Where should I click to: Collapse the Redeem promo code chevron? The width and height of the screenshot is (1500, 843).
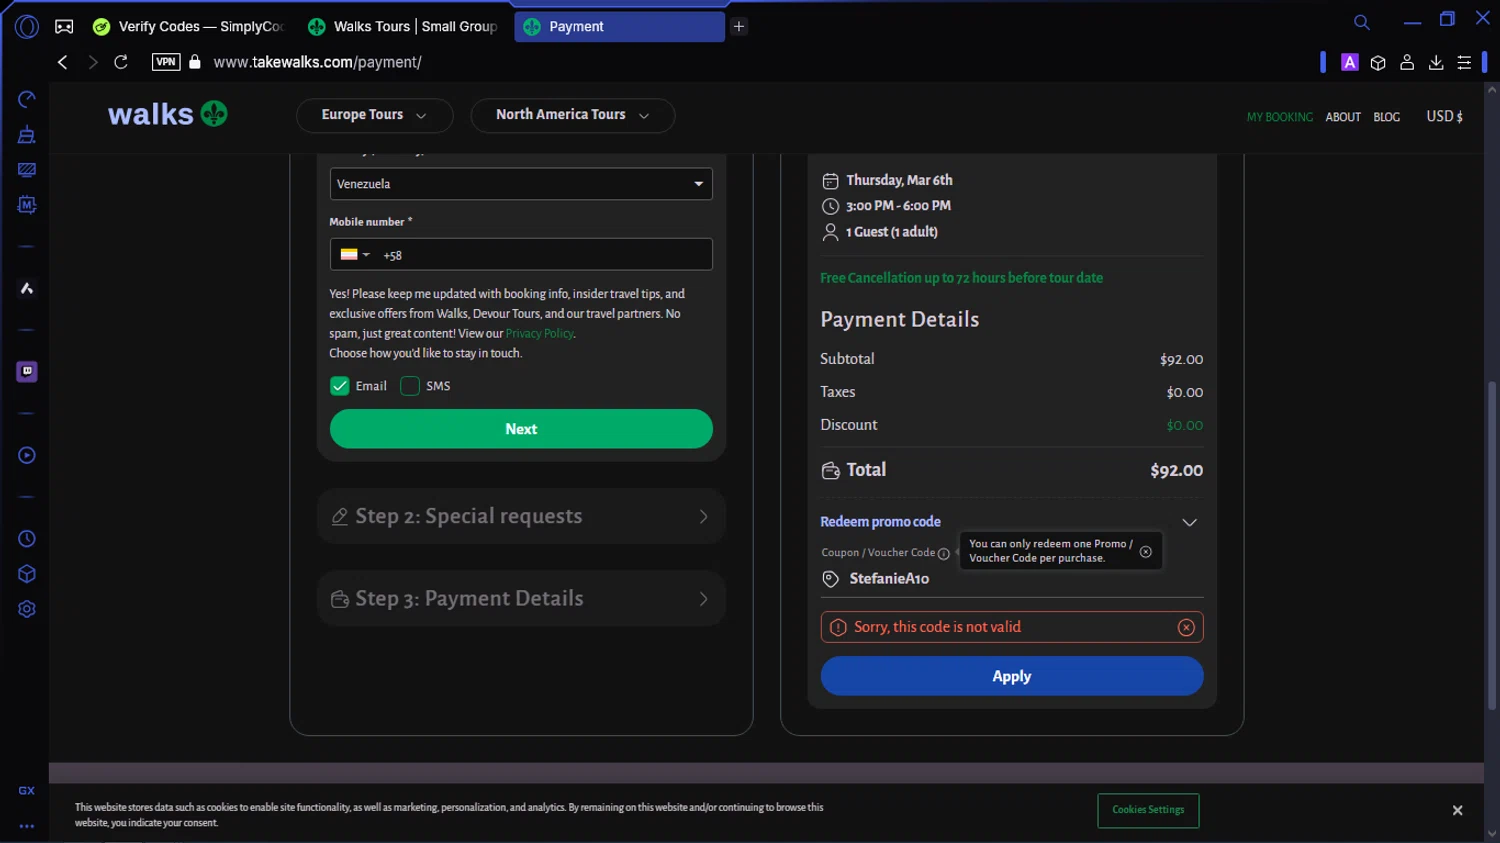pyautogui.click(x=1189, y=522)
